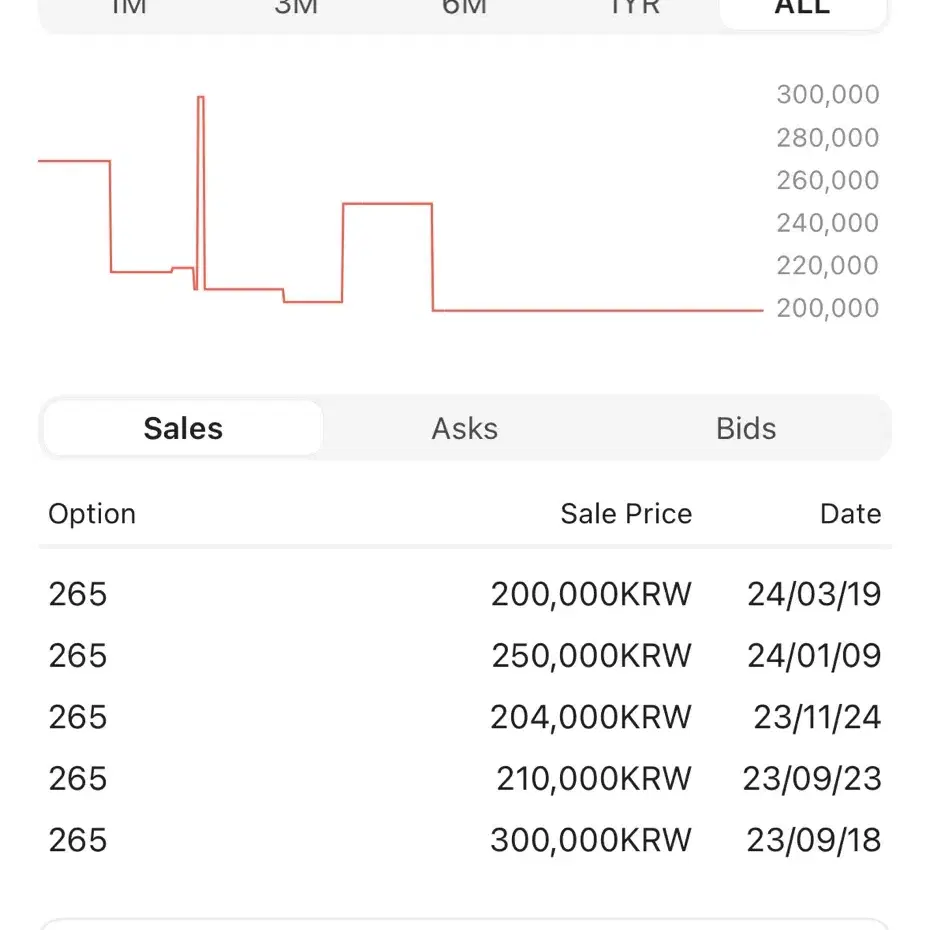Switch chart to 6M range
Screen dimensions: 930x930
pyautogui.click(x=464, y=8)
